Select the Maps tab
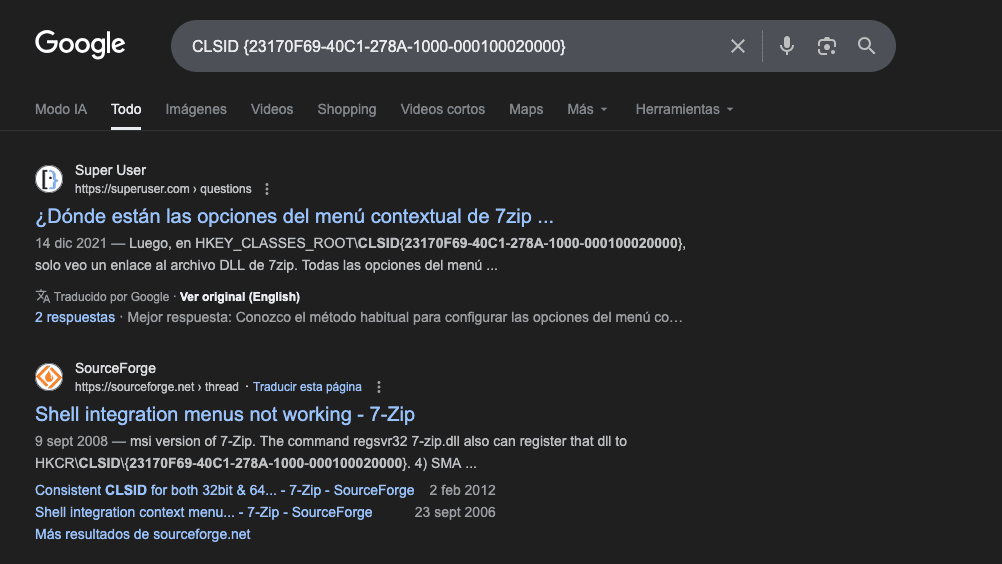This screenshot has height=564, width=1002. (x=526, y=109)
